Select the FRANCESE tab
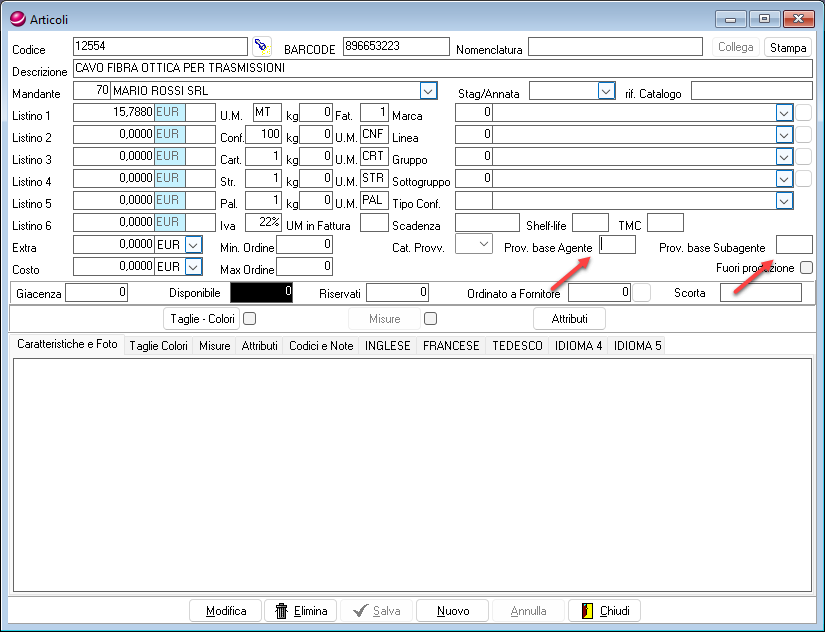 pos(451,346)
